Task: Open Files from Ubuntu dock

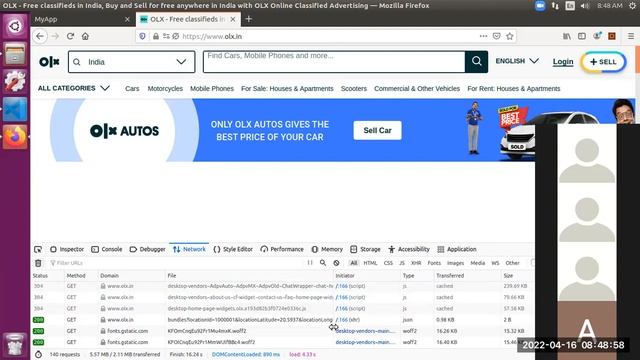Action: [15, 54]
